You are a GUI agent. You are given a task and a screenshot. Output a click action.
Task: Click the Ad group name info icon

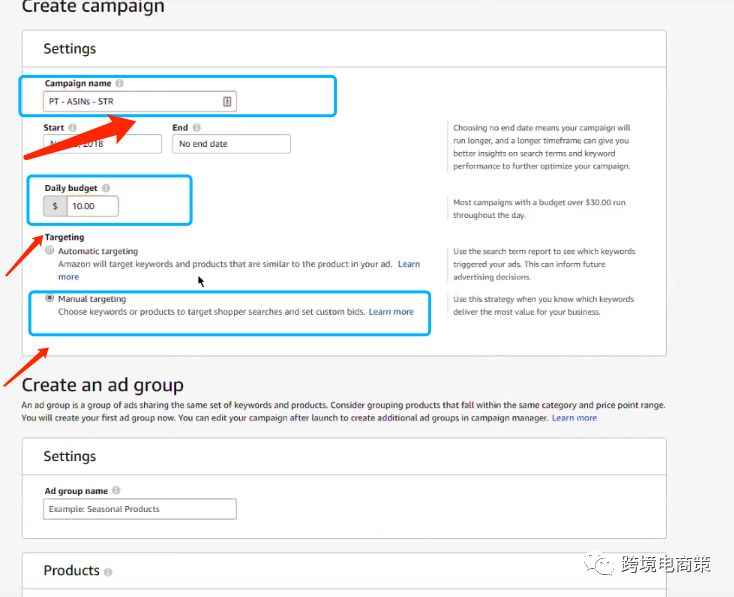116,491
